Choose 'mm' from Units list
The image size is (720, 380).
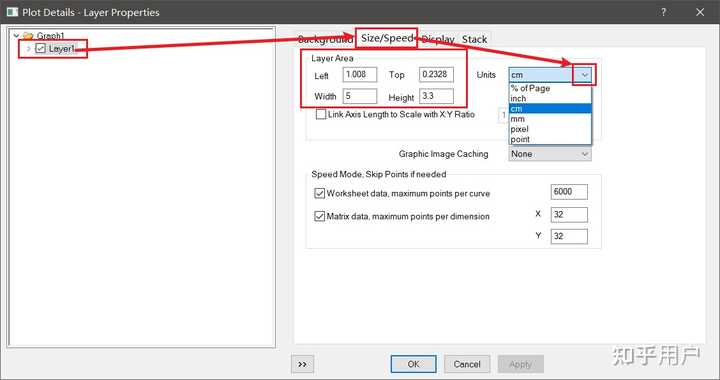(550, 119)
